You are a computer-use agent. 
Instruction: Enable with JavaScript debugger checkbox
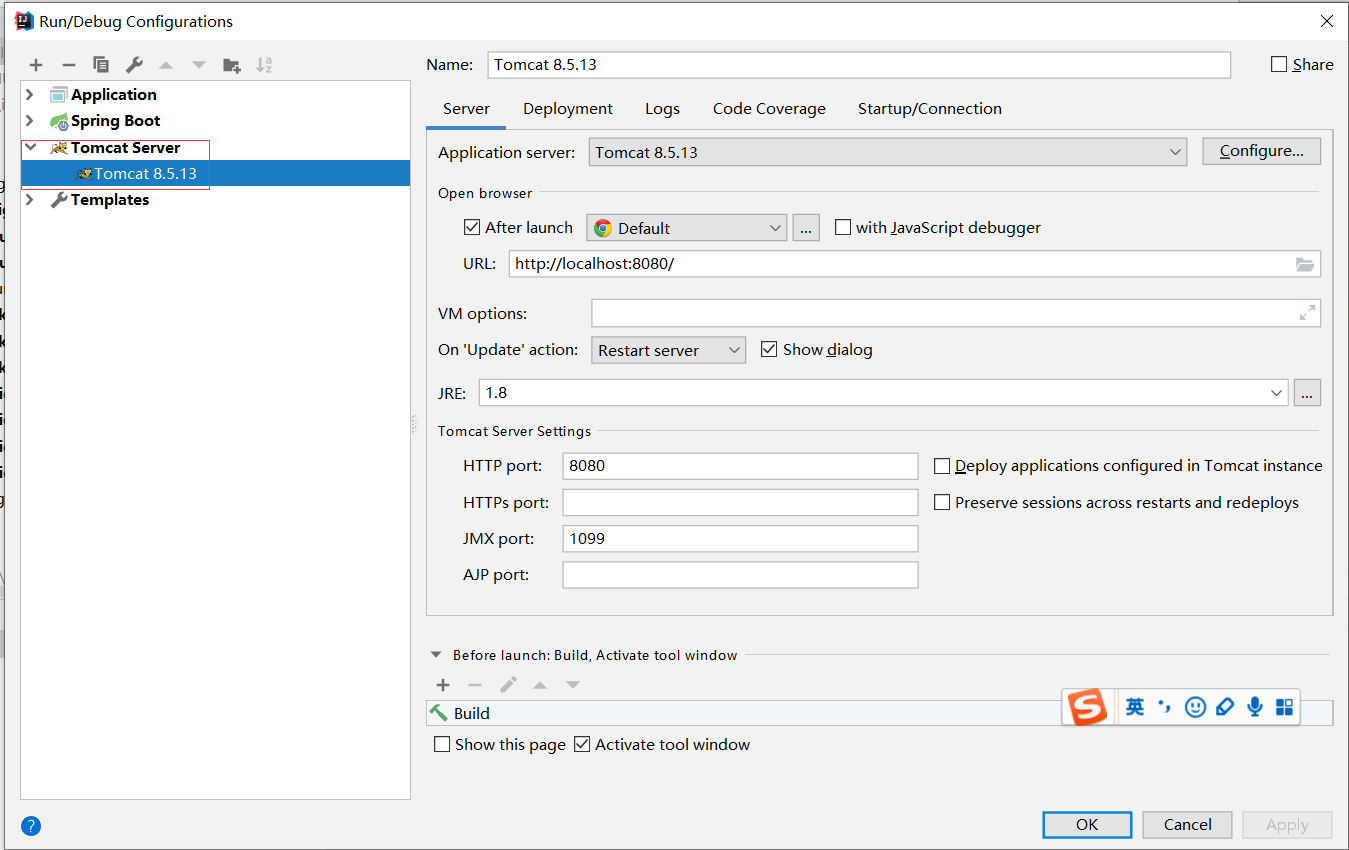pos(843,227)
